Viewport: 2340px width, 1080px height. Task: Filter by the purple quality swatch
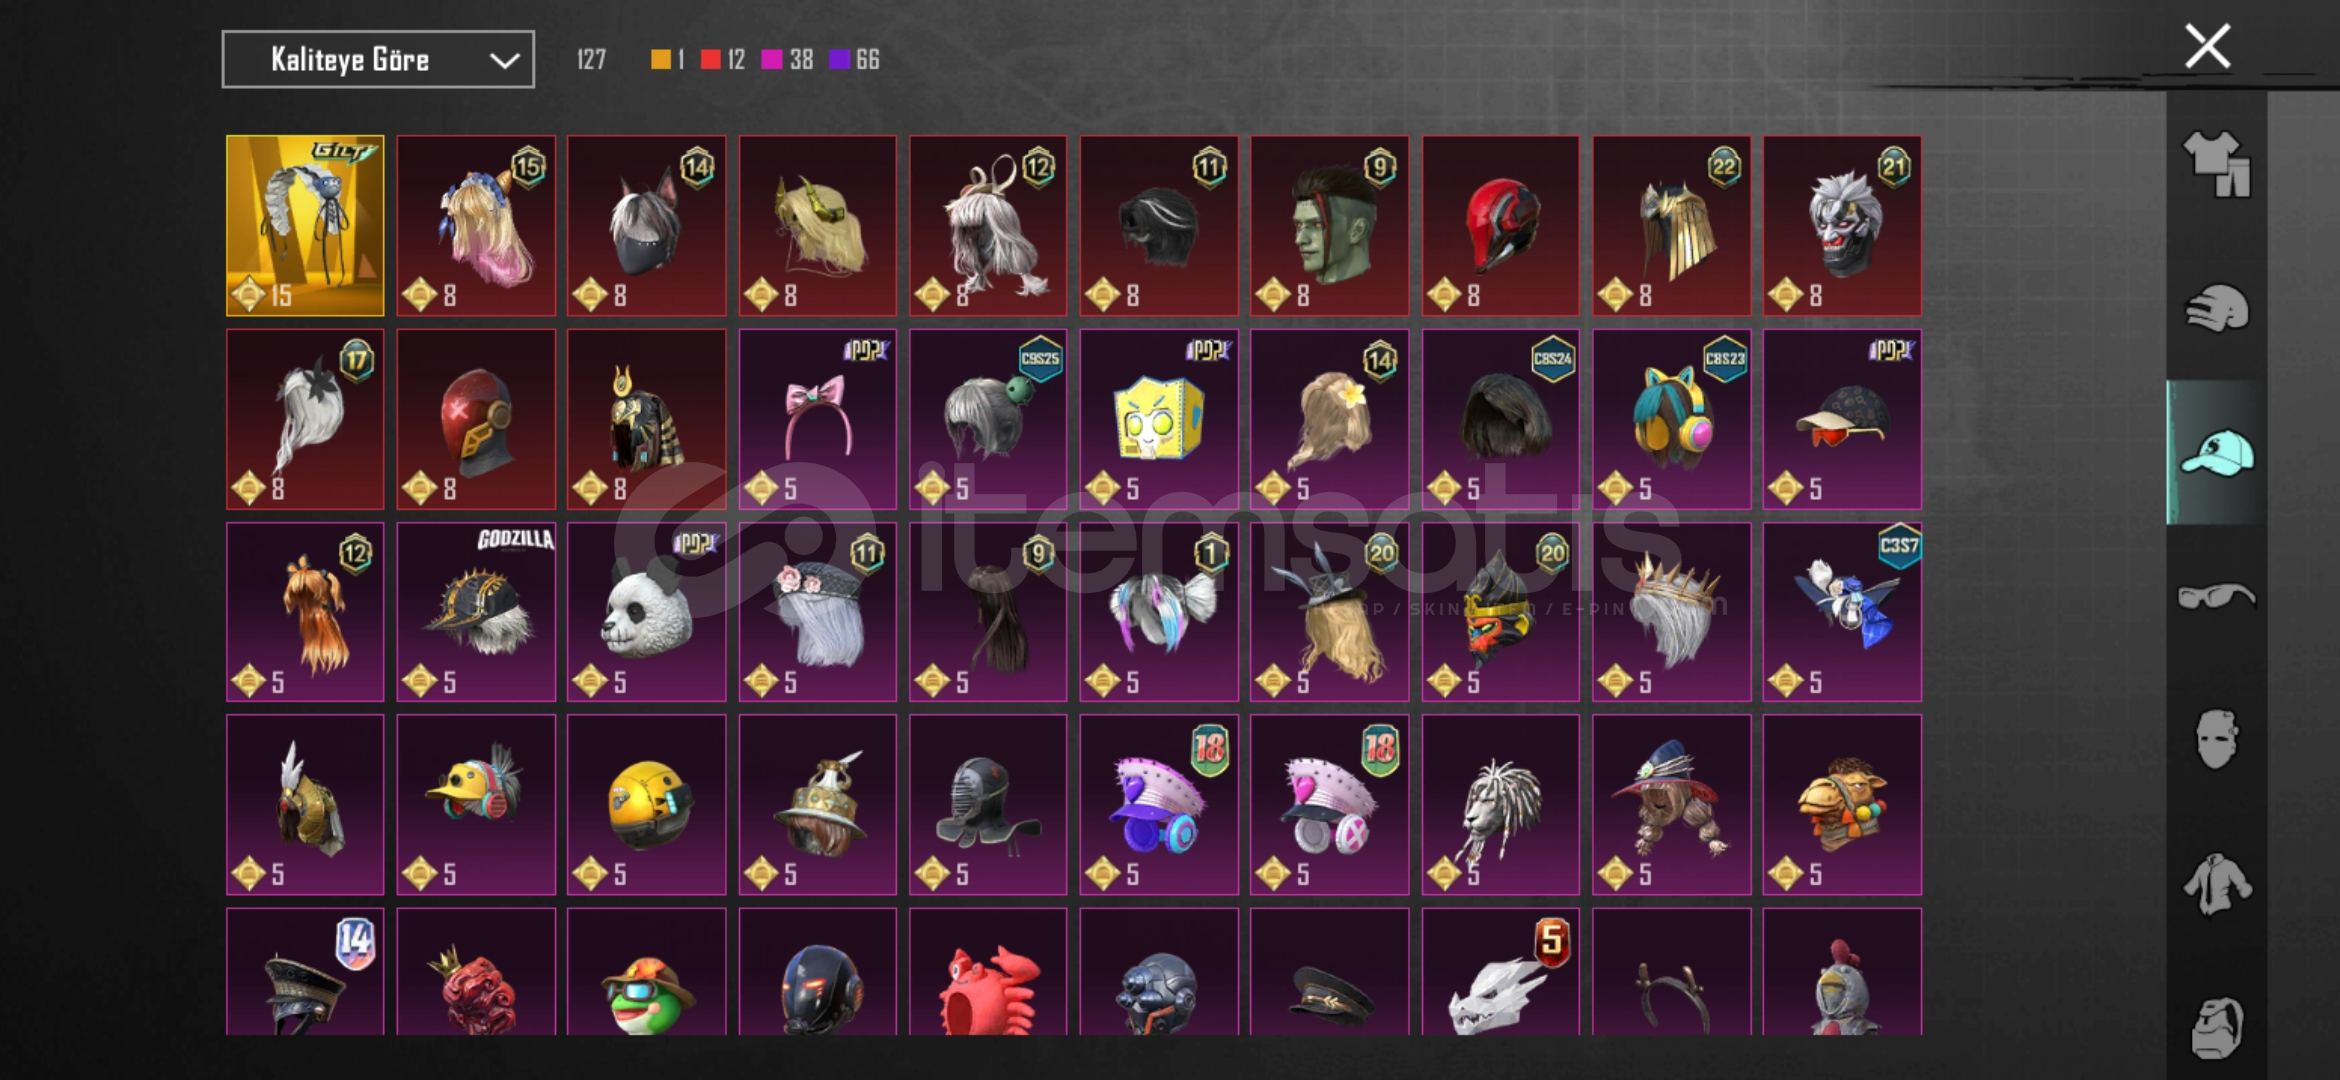coord(839,60)
